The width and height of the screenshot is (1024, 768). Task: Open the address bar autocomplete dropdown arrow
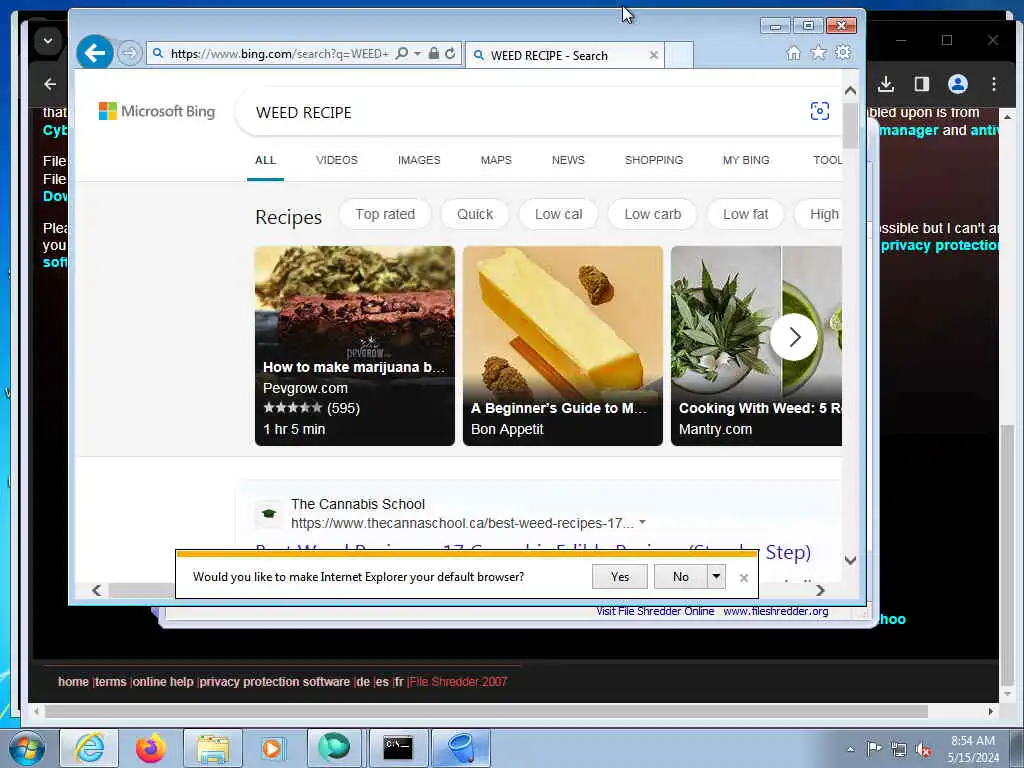pos(417,54)
